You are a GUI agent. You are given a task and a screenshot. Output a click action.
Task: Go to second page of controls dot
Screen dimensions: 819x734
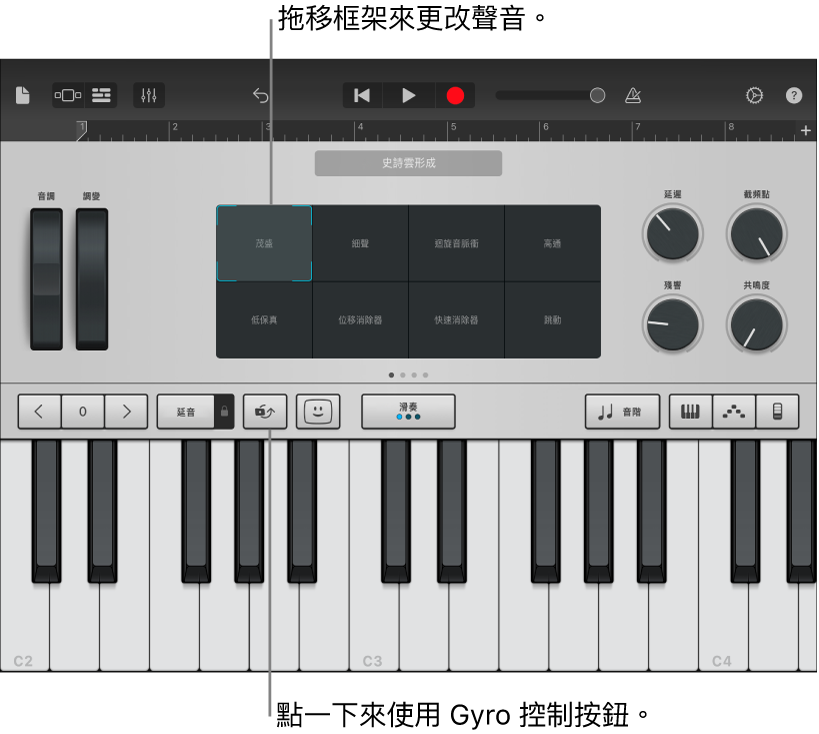click(x=403, y=375)
